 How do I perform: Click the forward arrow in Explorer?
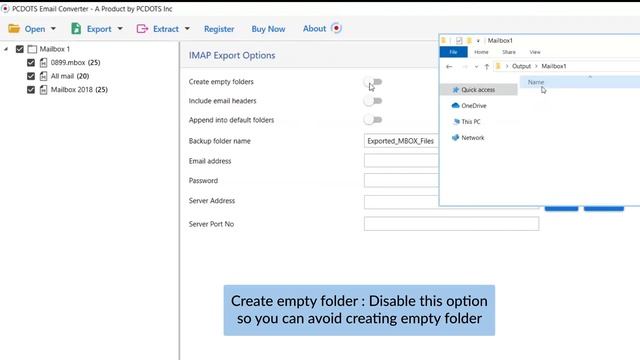click(464, 66)
